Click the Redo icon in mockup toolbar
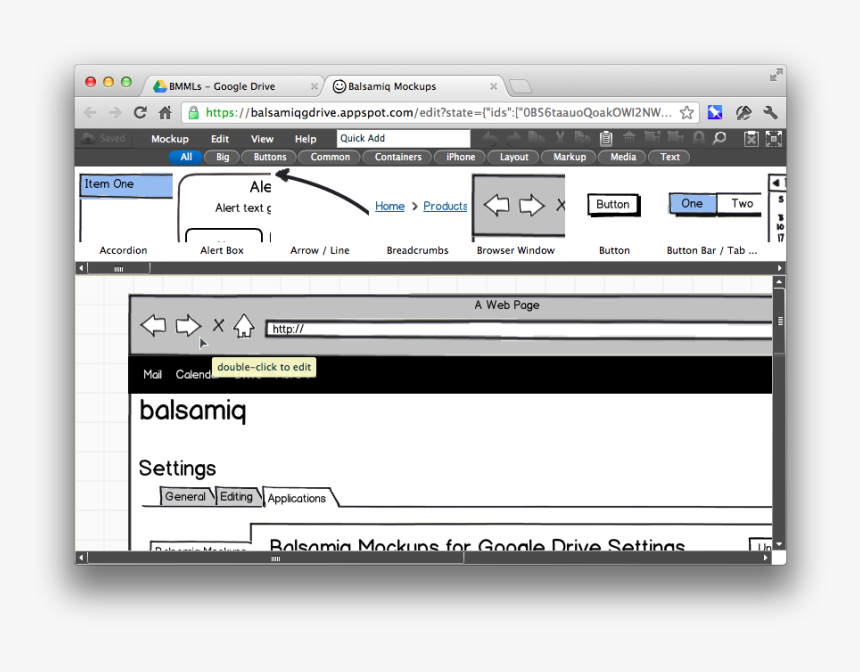860x672 pixels. pos(513,138)
